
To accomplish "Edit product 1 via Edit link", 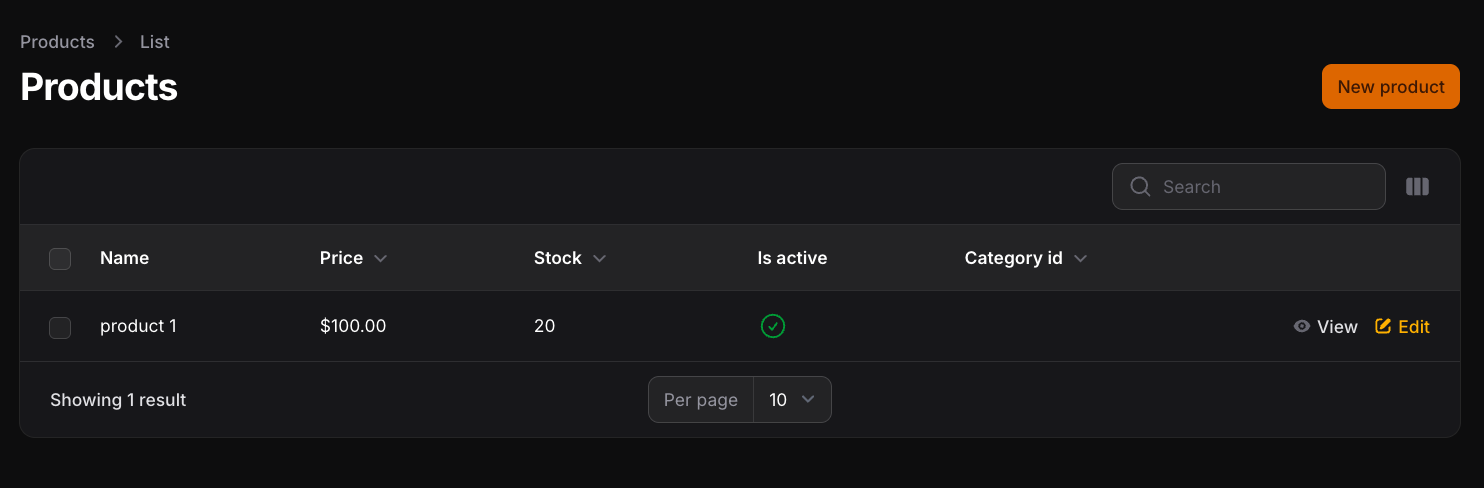I will click(1402, 327).
